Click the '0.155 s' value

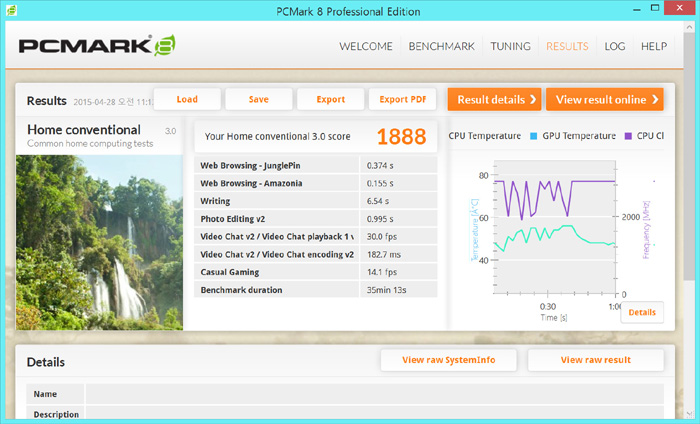[x=380, y=183]
